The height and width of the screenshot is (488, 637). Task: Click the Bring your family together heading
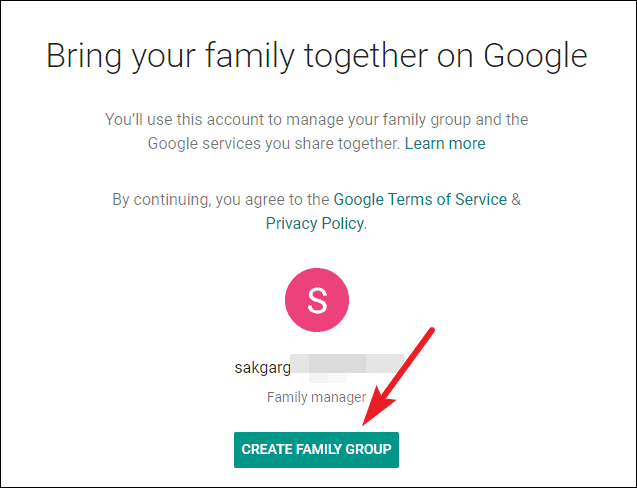point(317,56)
